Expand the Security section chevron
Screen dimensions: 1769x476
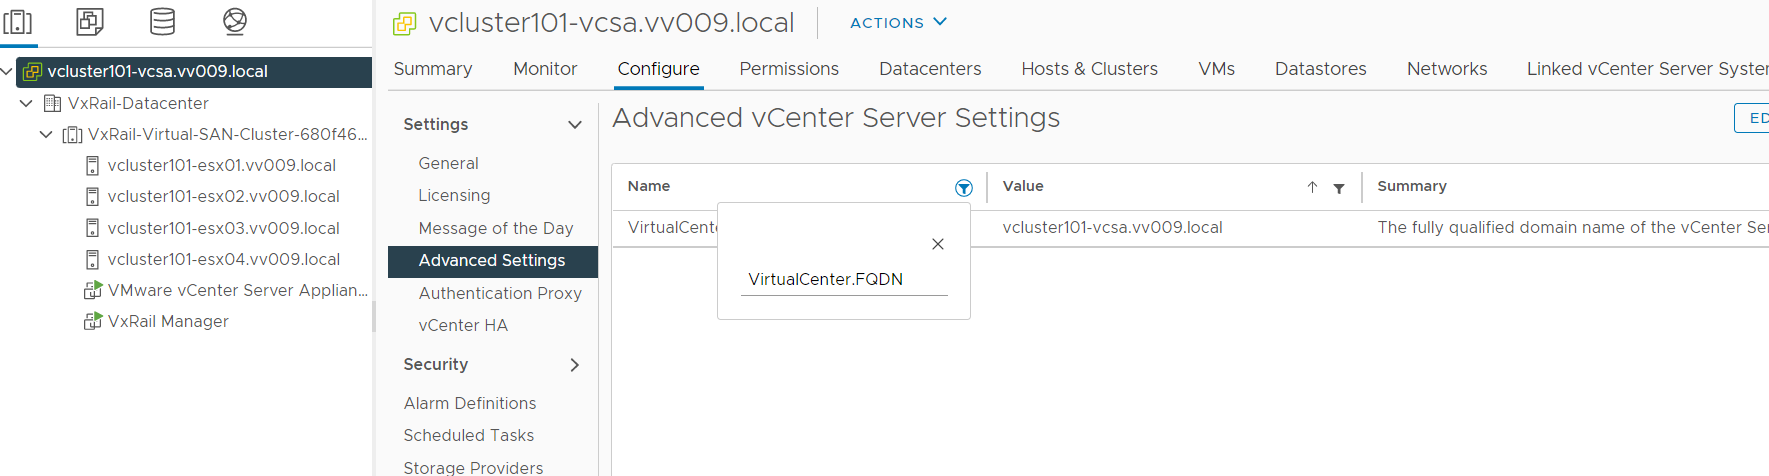click(x=575, y=365)
